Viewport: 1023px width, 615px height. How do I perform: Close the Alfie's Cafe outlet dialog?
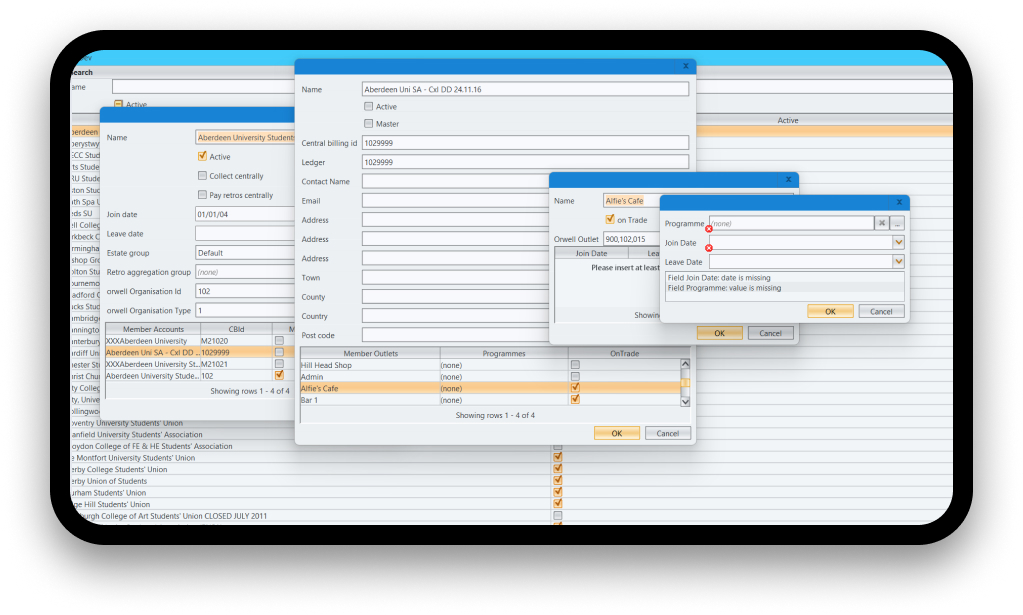788,179
